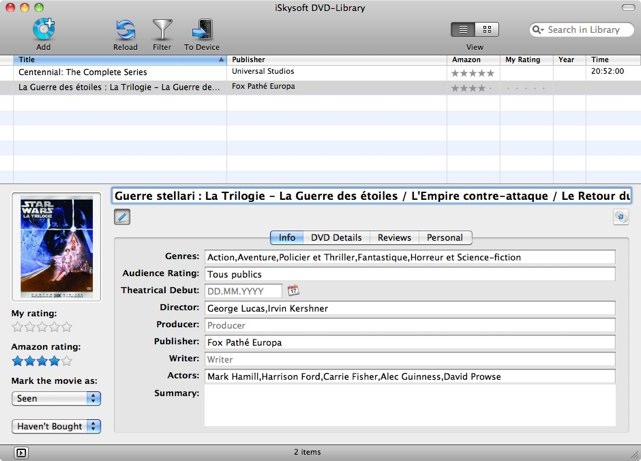Switch to list view mode
Screen dimensions: 641x461
click(463, 29)
